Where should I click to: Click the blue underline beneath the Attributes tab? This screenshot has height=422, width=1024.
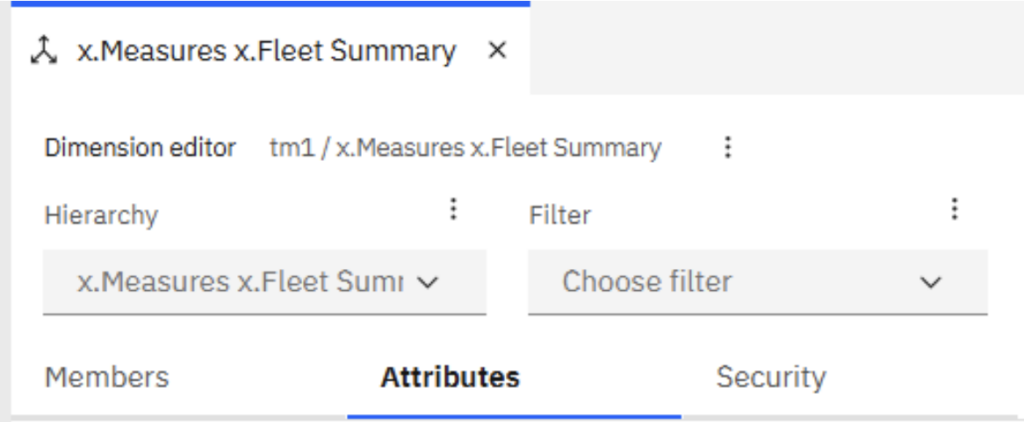tap(514, 416)
